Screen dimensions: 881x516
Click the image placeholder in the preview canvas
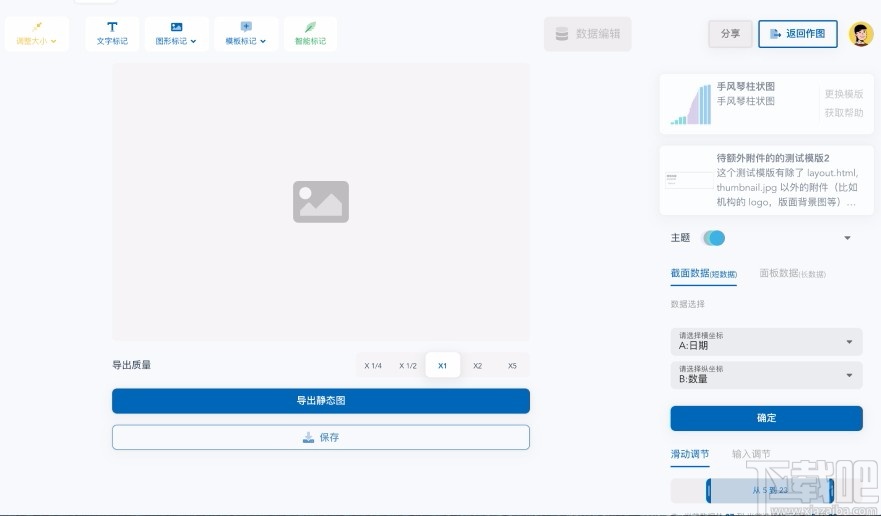(x=321, y=202)
